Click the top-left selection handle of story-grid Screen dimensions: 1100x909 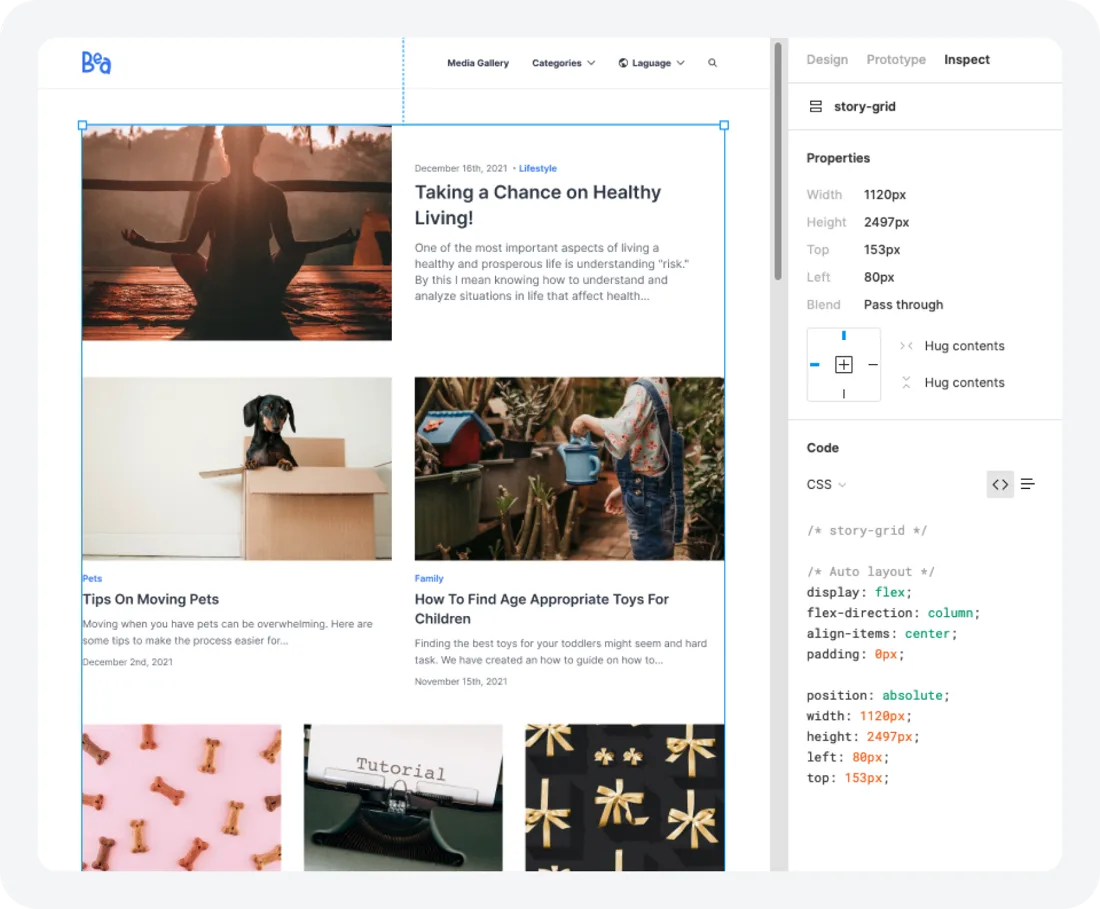point(82,125)
